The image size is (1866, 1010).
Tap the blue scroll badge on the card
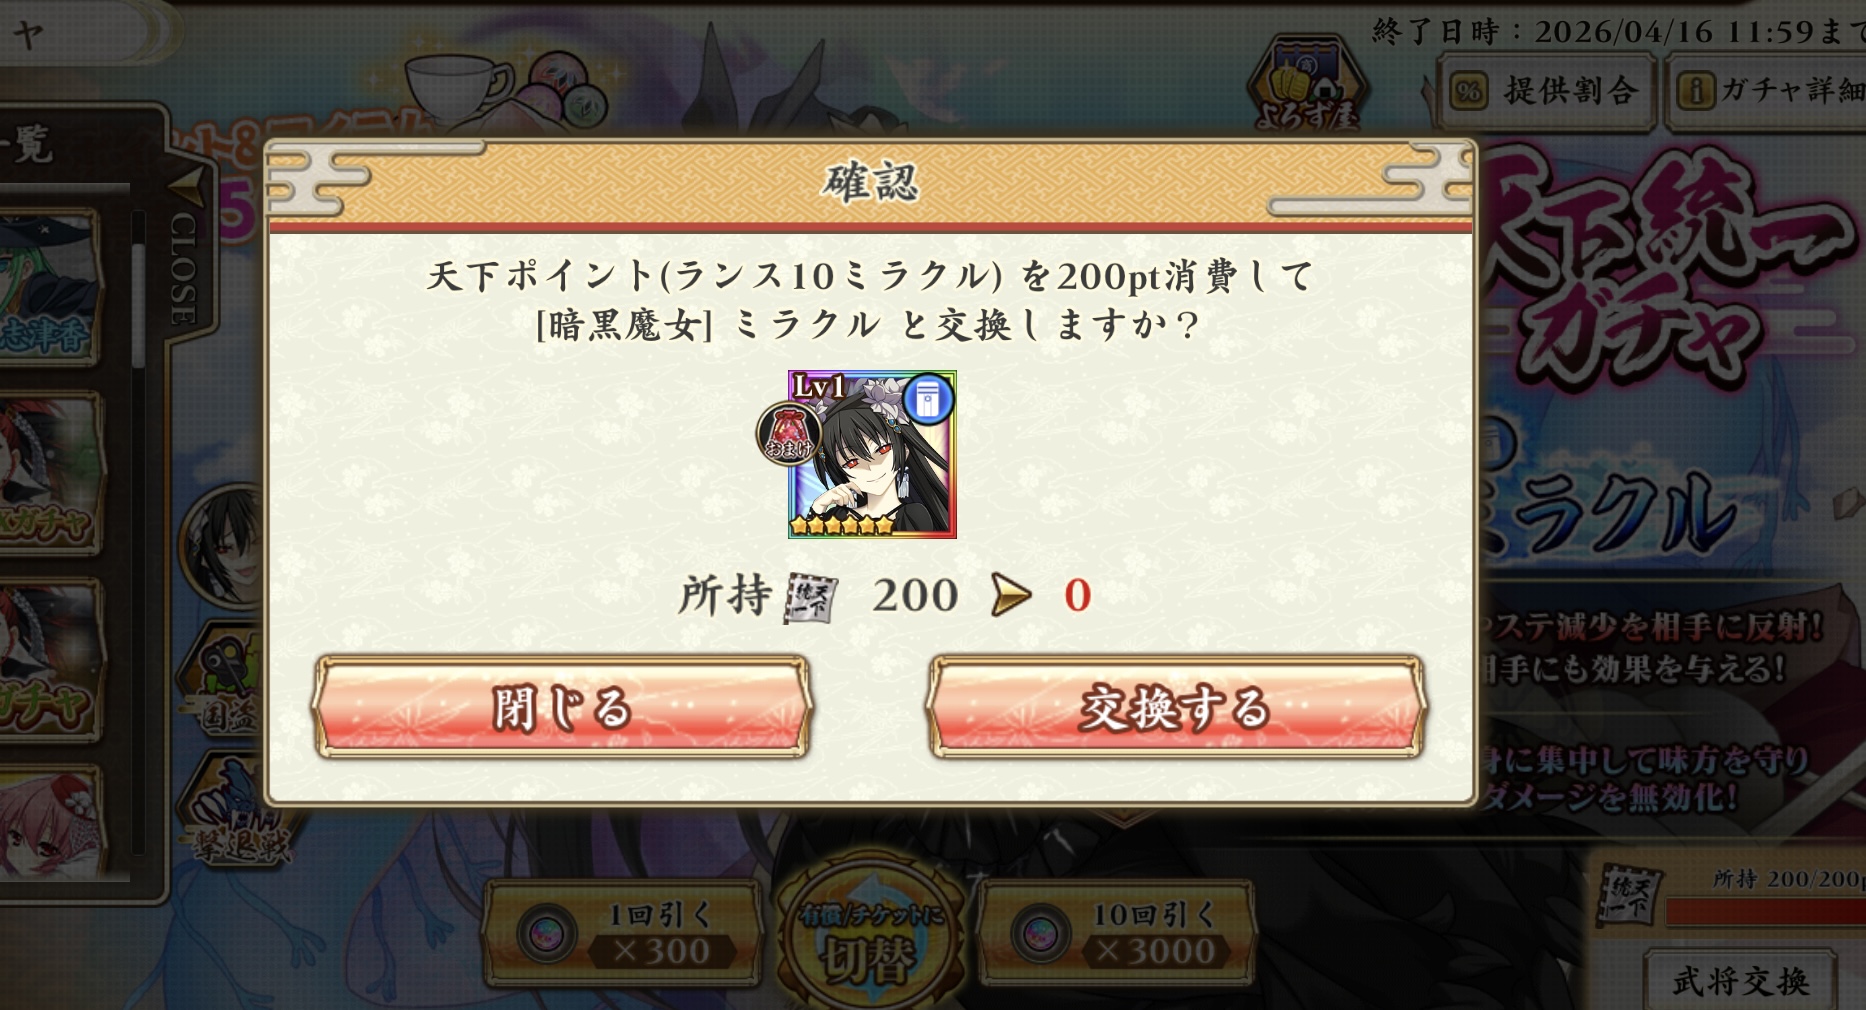pyautogui.click(x=928, y=400)
